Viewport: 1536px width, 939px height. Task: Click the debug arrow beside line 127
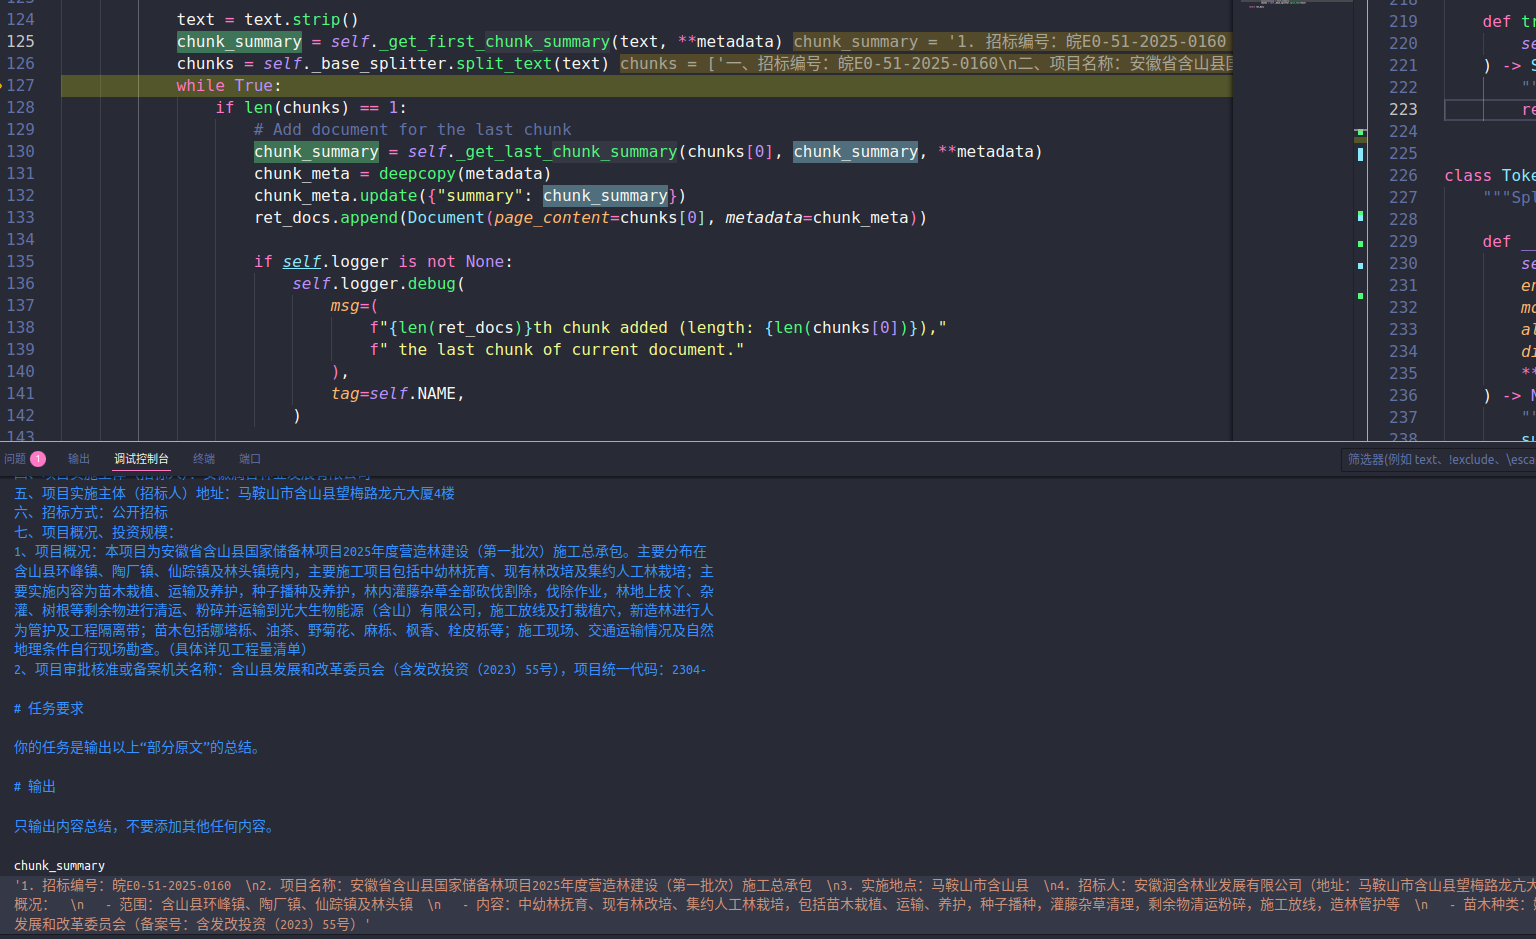(x=3, y=86)
